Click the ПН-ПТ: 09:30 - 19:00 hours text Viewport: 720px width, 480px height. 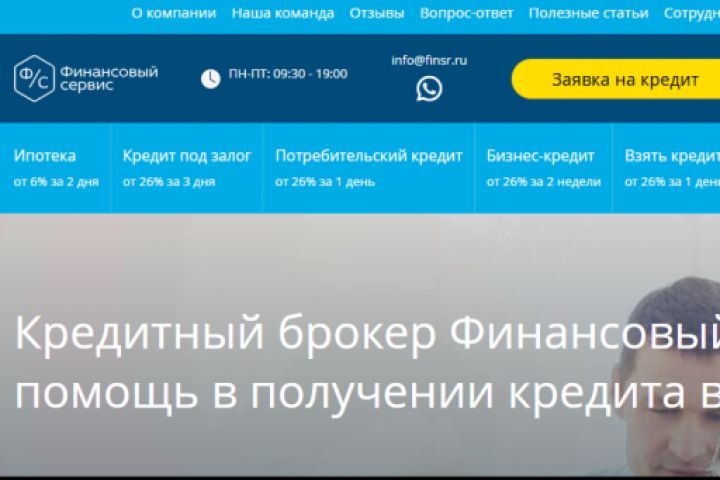[x=287, y=74]
